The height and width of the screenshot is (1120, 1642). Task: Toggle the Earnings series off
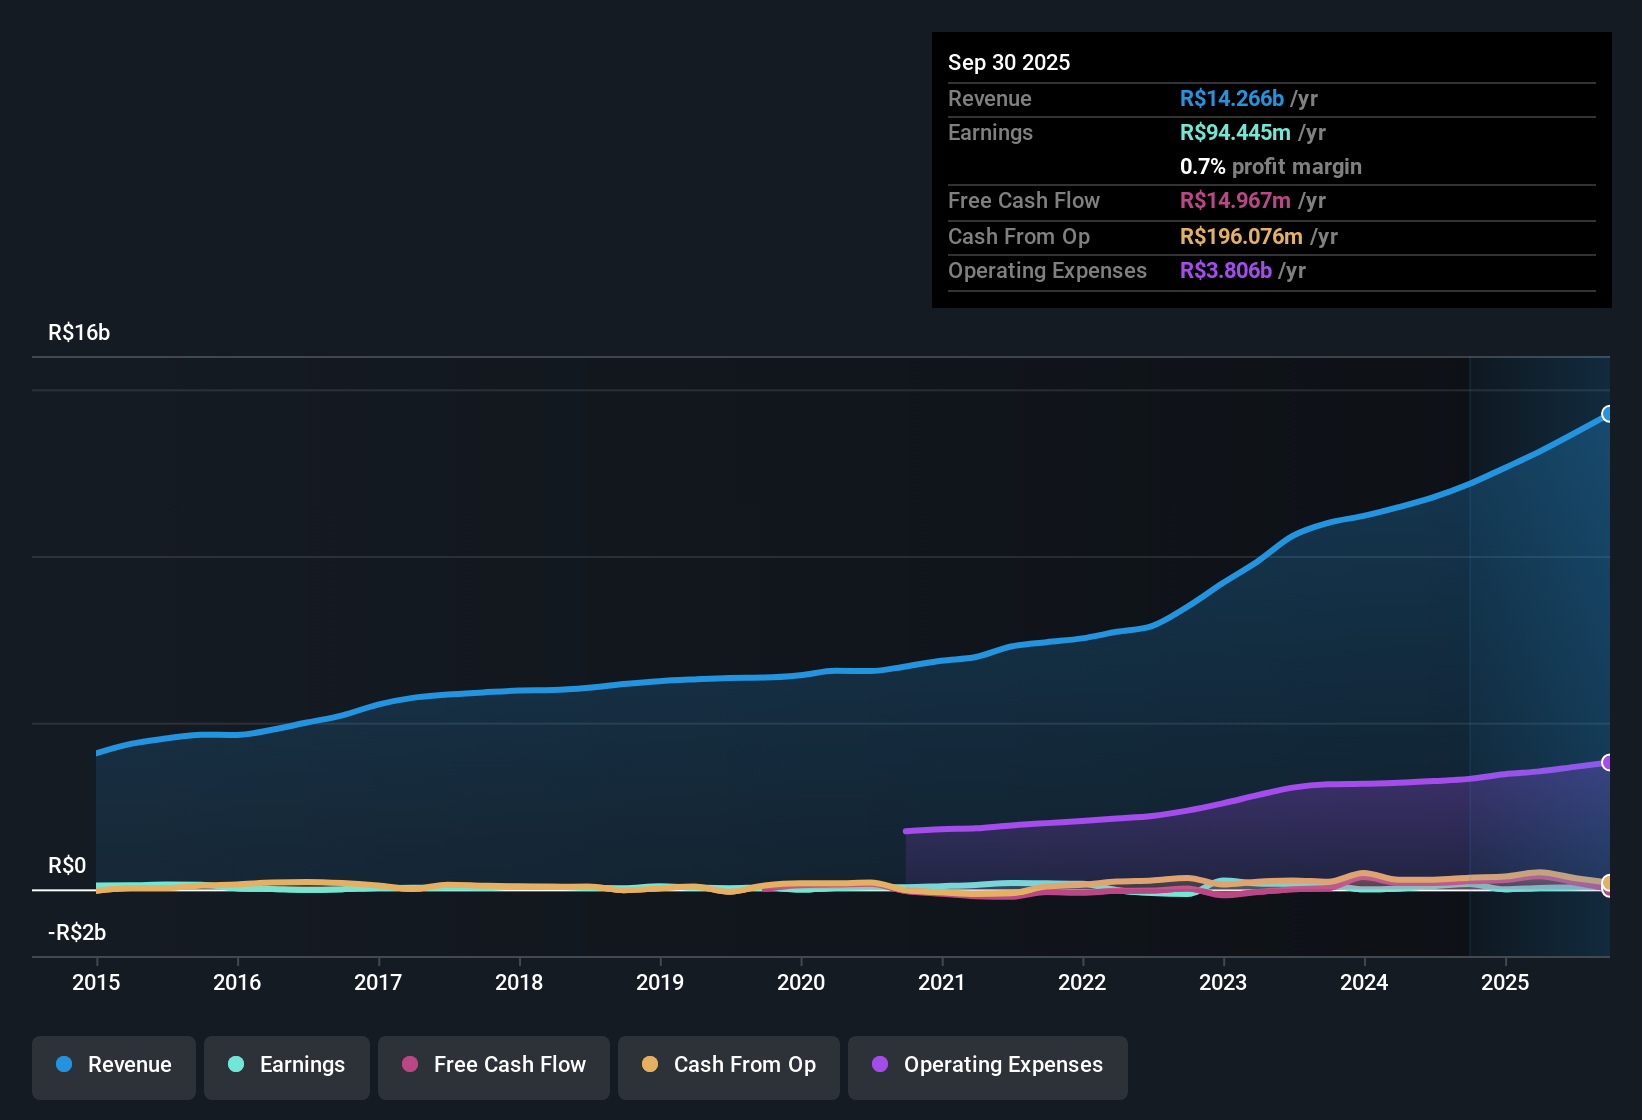286,1065
